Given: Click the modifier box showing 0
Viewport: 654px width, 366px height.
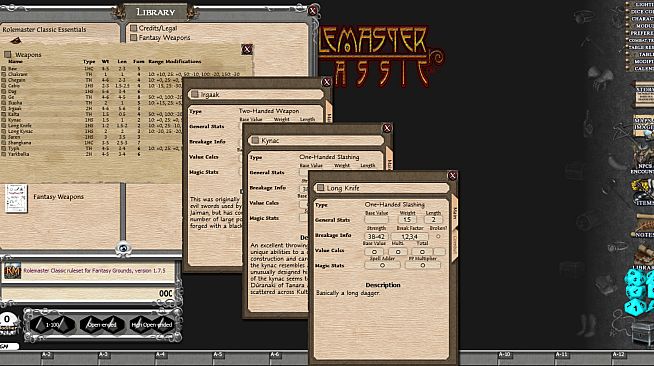Looking at the screenshot, I should (8, 320).
